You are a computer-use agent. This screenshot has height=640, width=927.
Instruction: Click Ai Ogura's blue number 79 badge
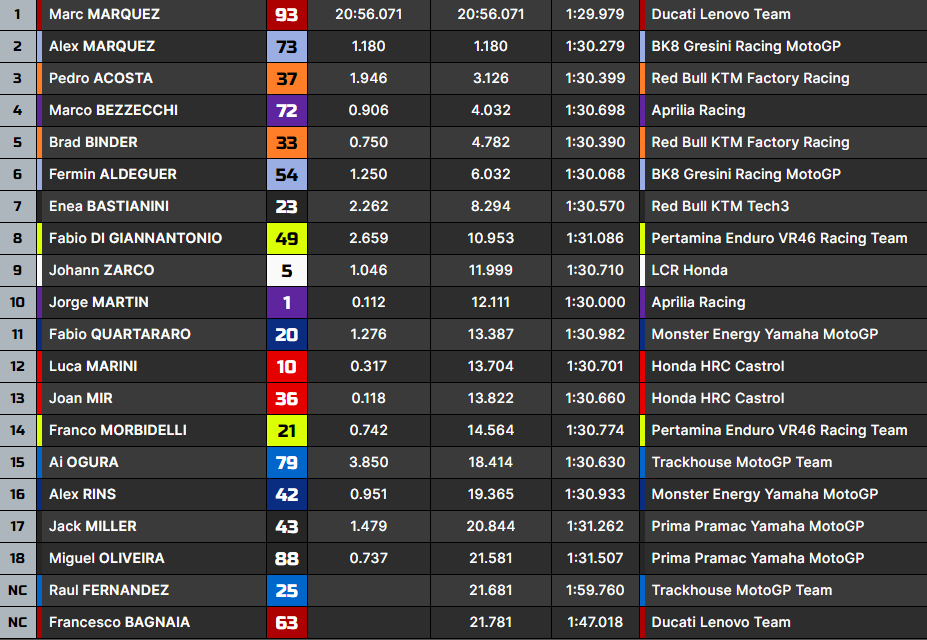(x=287, y=463)
